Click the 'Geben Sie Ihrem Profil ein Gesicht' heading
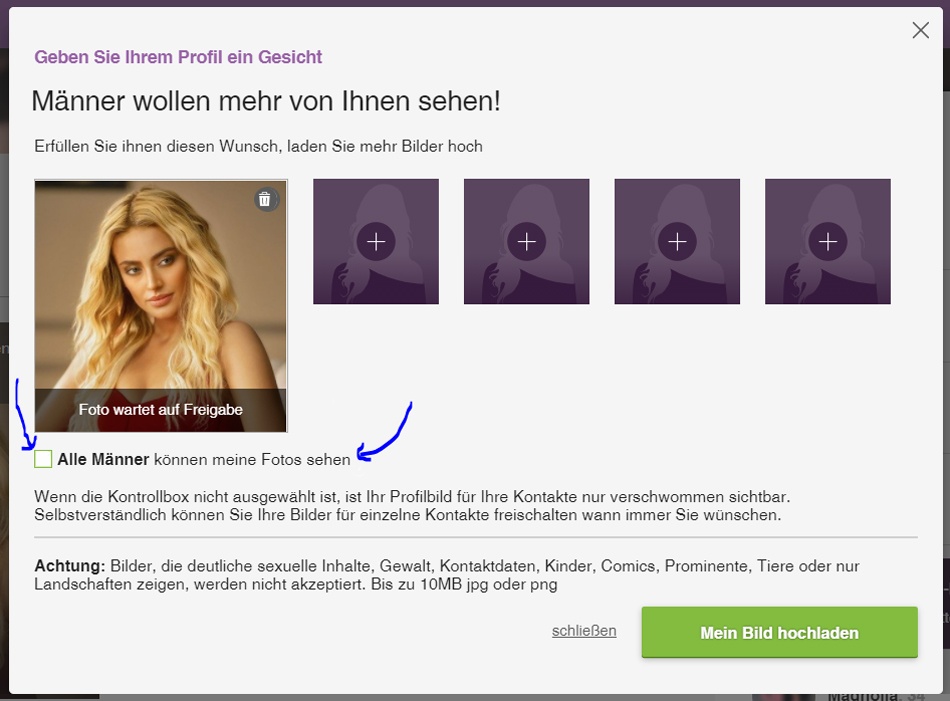 pyautogui.click(x=178, y=57)
